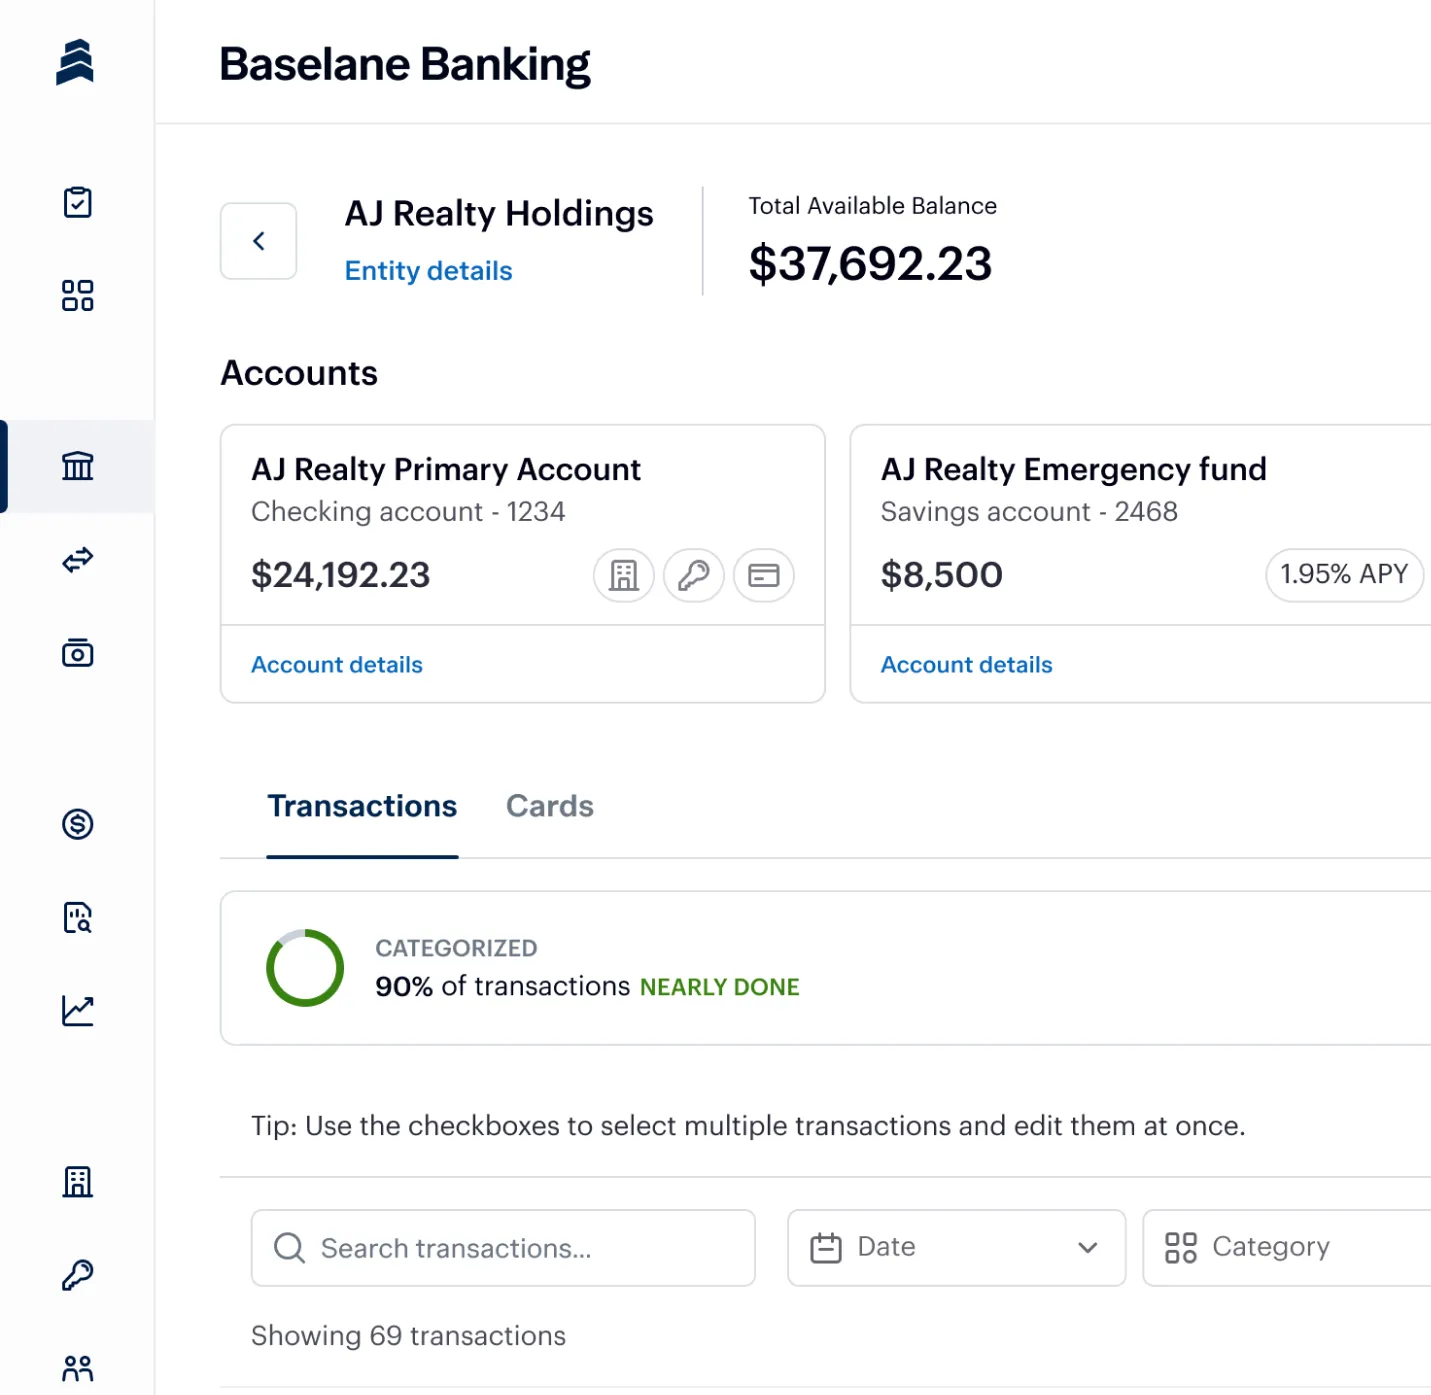Screen dimensions: 1431x1395
Task: Click the categorized progress ring
Action: pyautogui.click(x=305, y=967)
